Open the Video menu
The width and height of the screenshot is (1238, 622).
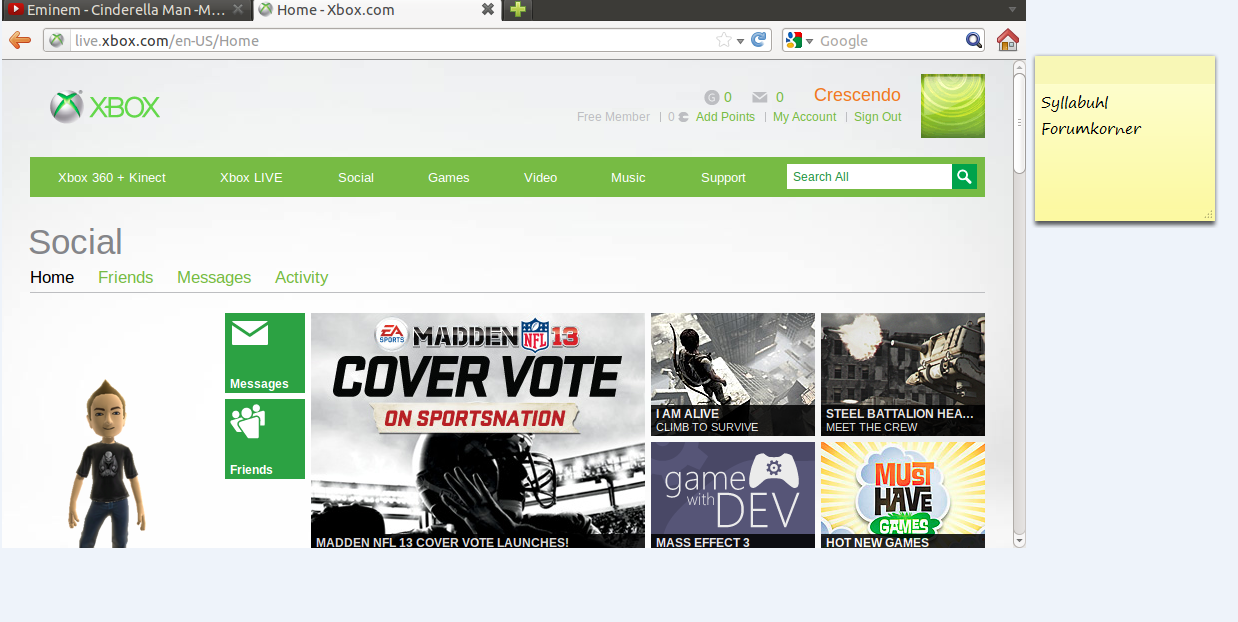click(x=541, y=177)
